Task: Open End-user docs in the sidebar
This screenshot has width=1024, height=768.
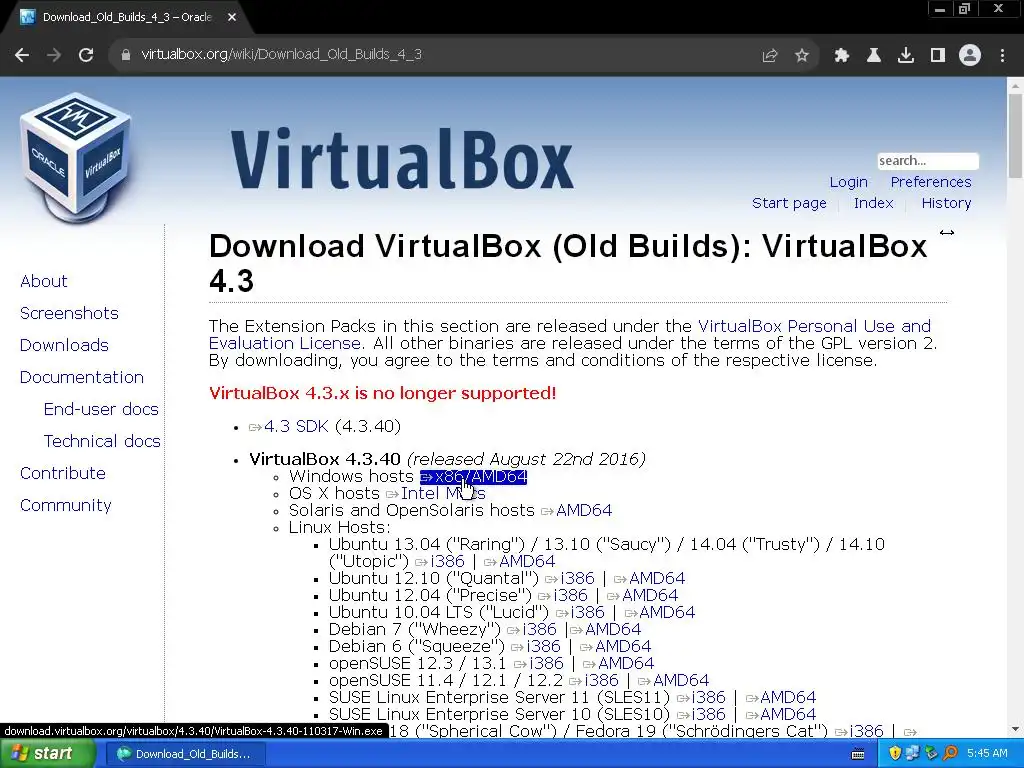Action: point(101,409)
